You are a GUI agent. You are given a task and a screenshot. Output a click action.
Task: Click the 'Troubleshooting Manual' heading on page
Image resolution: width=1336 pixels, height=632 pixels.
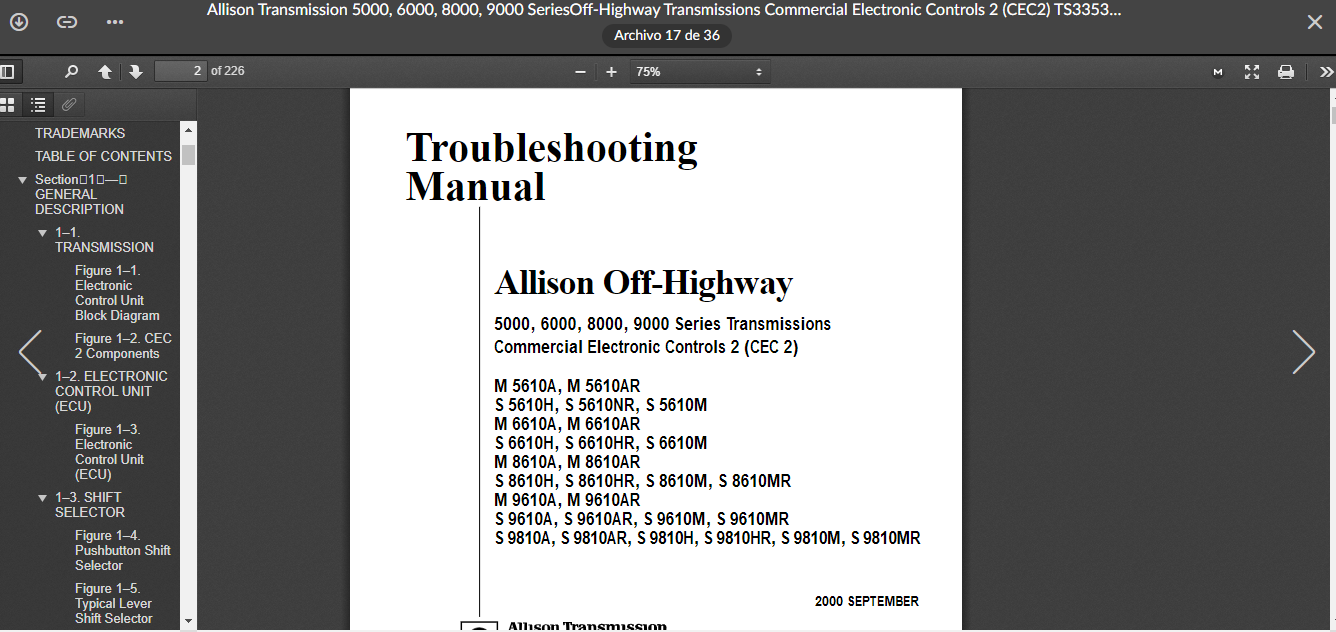click(x=551, y=167)
